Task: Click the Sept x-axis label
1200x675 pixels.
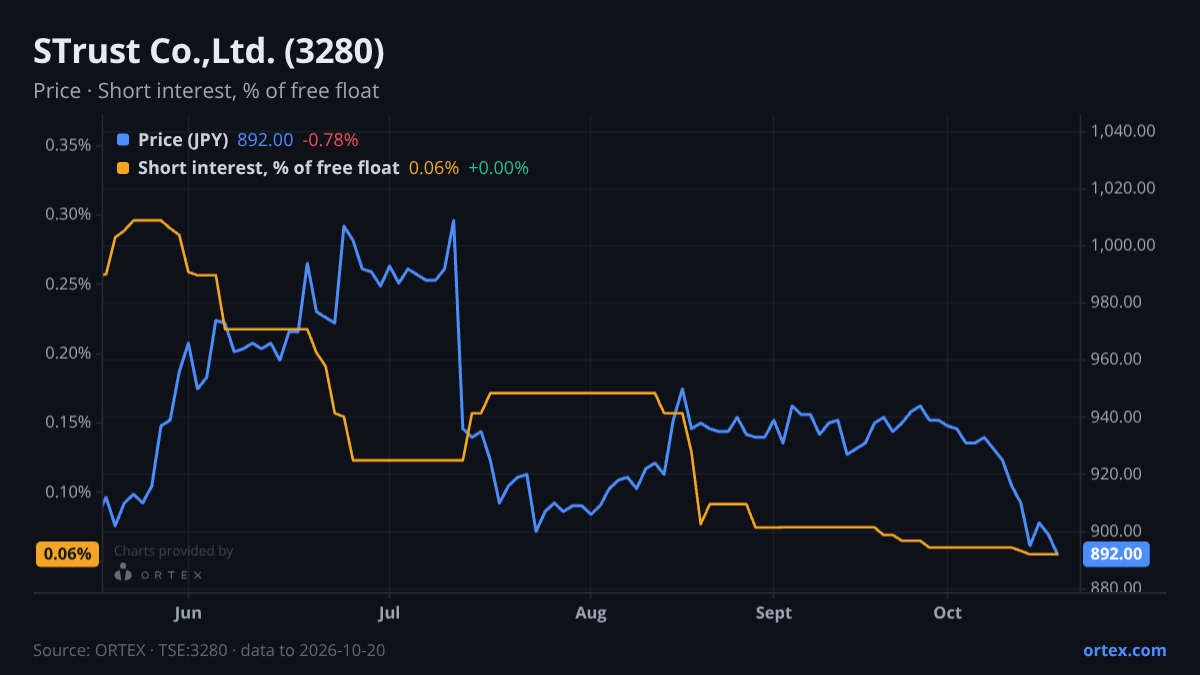Action: [773, 613]
